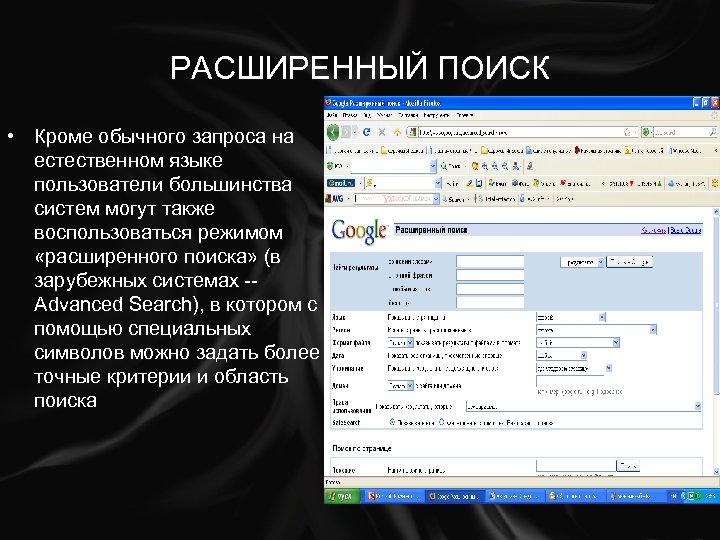
Task: Open the last menu in Firefox menu bar
Action: click(464, 115)
